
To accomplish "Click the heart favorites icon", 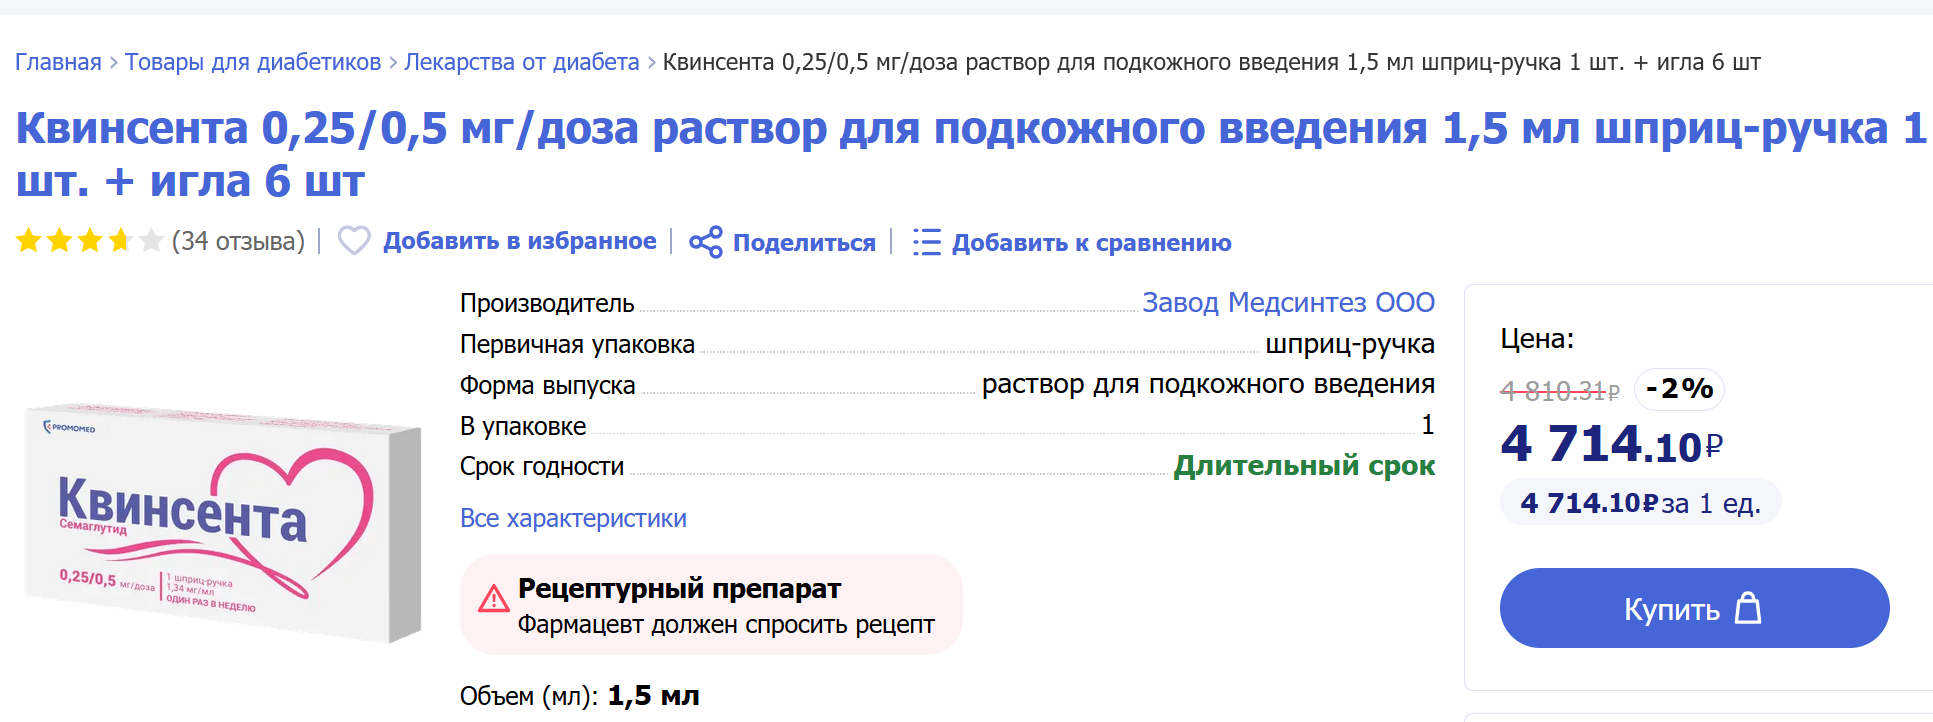I will pyautogui.click(x=354, y=241).
